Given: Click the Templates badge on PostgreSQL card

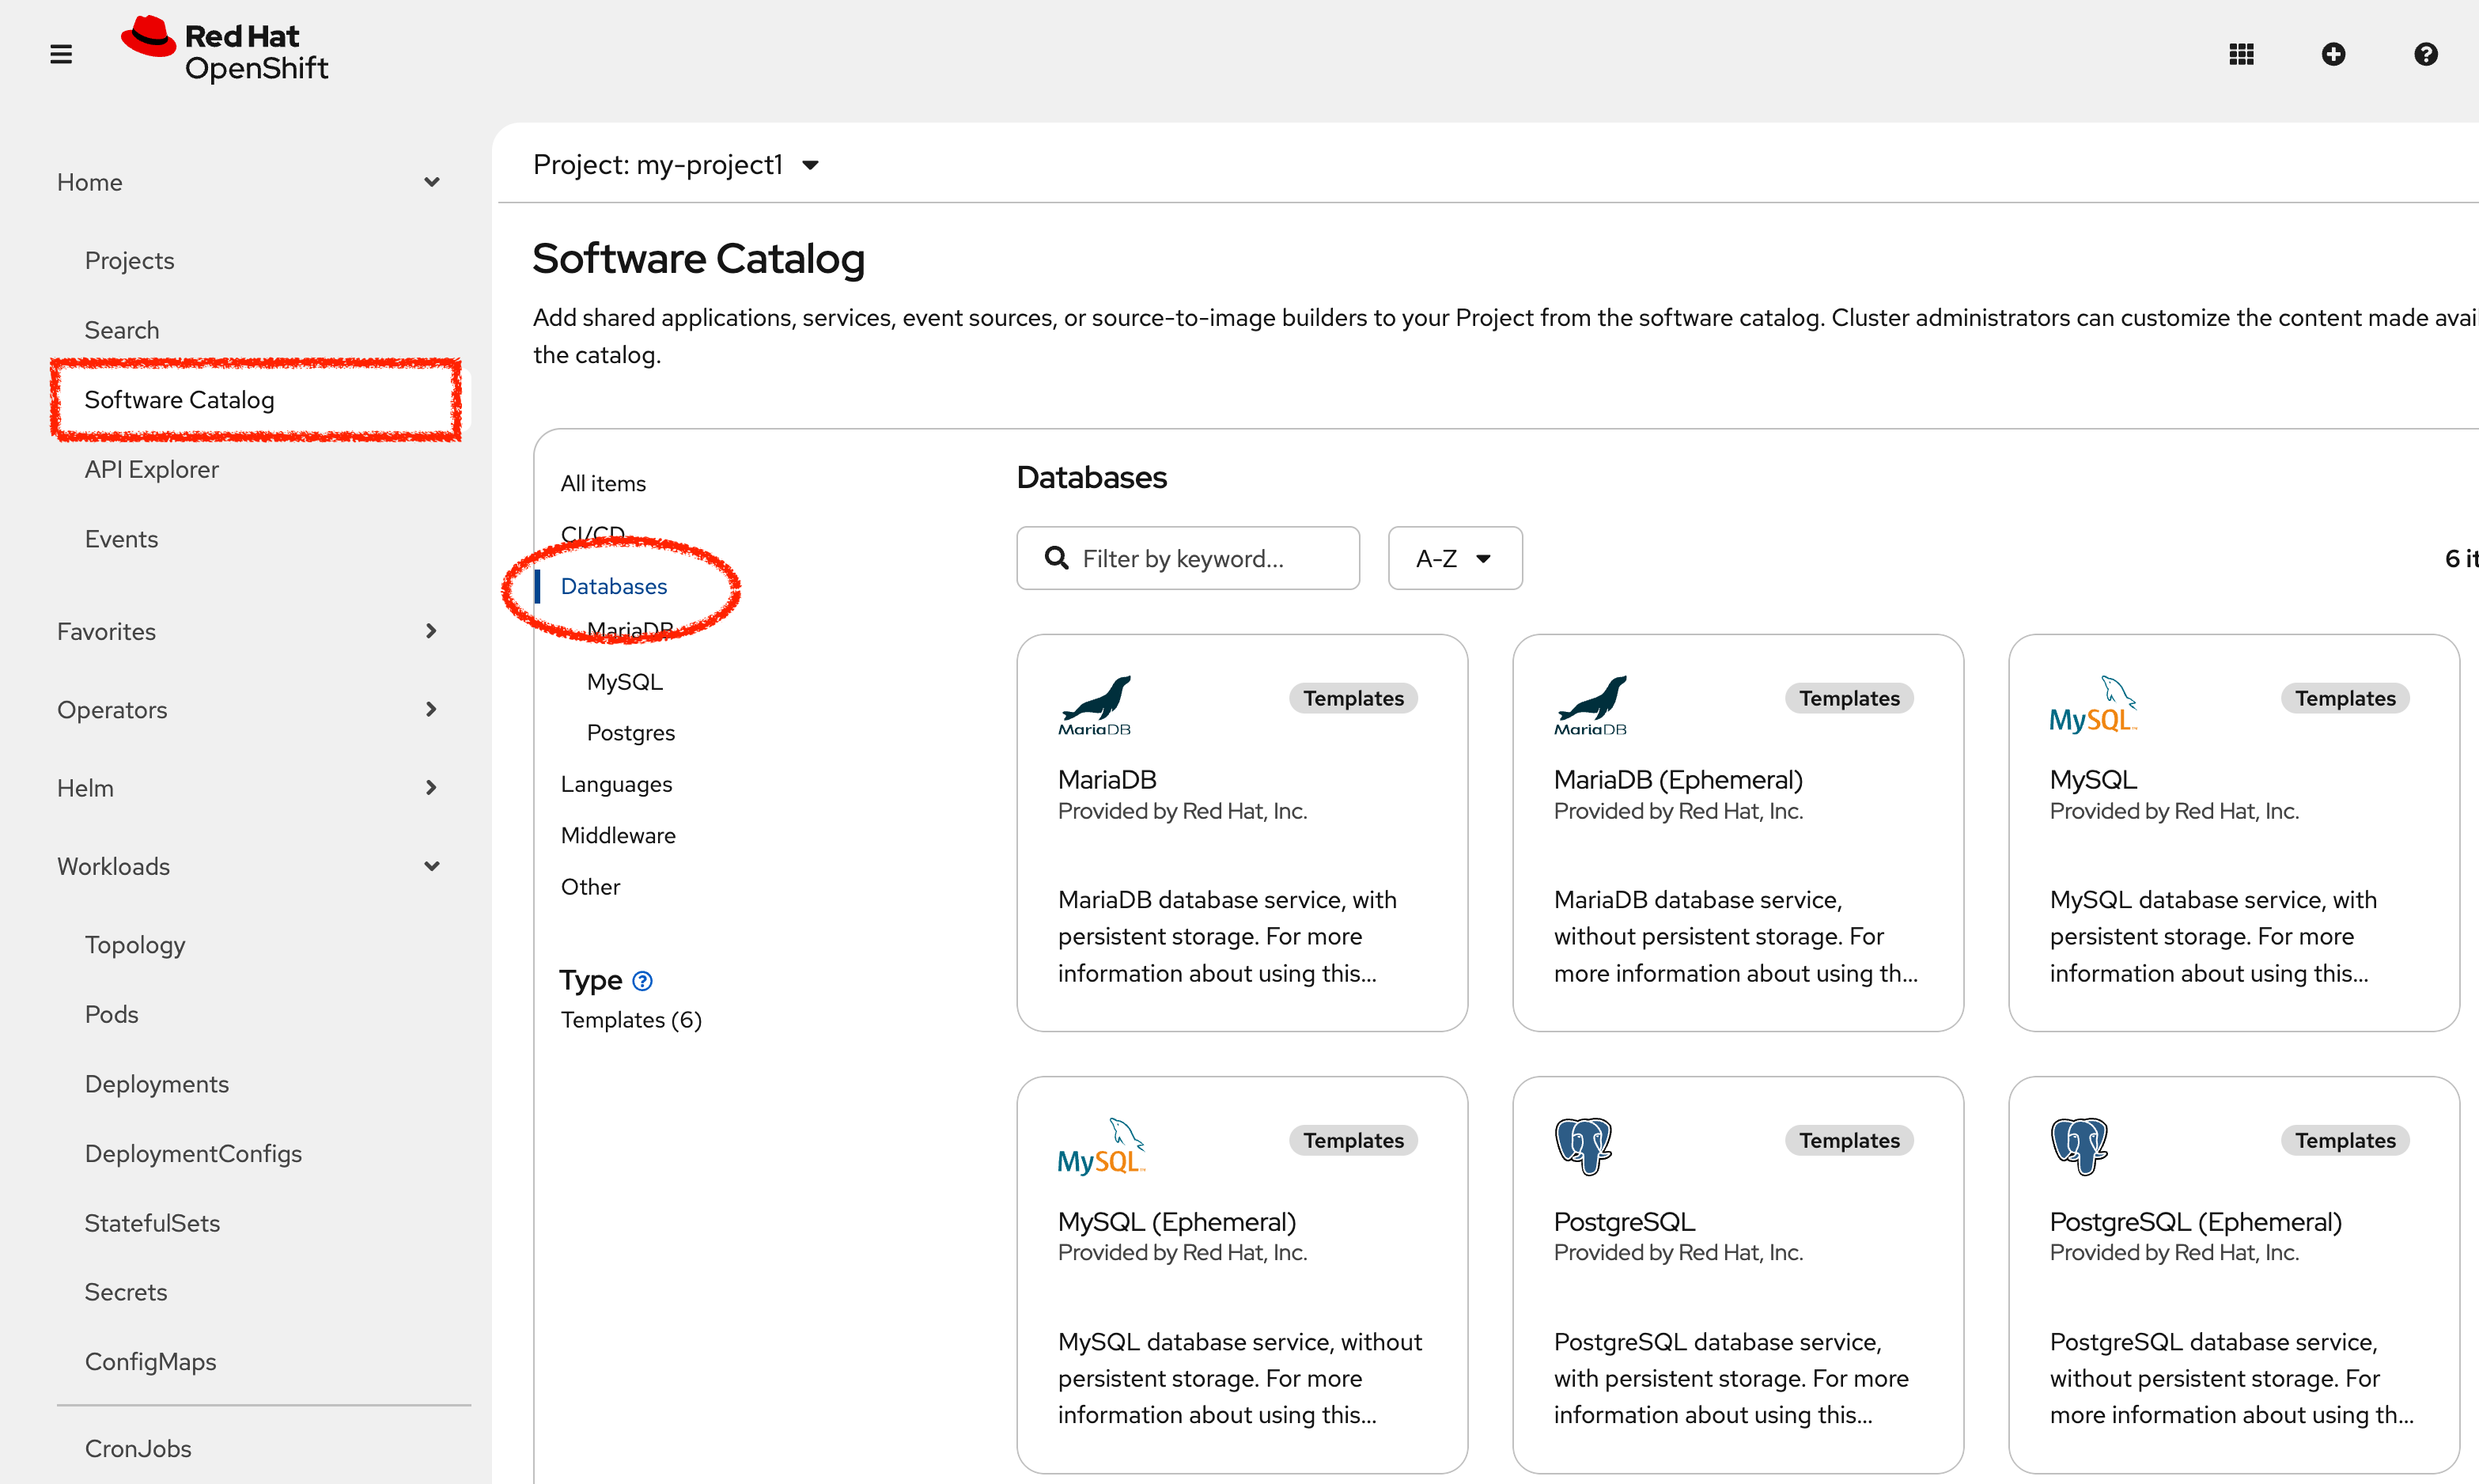Looking at the screenshot, I should [1849, 1140].
